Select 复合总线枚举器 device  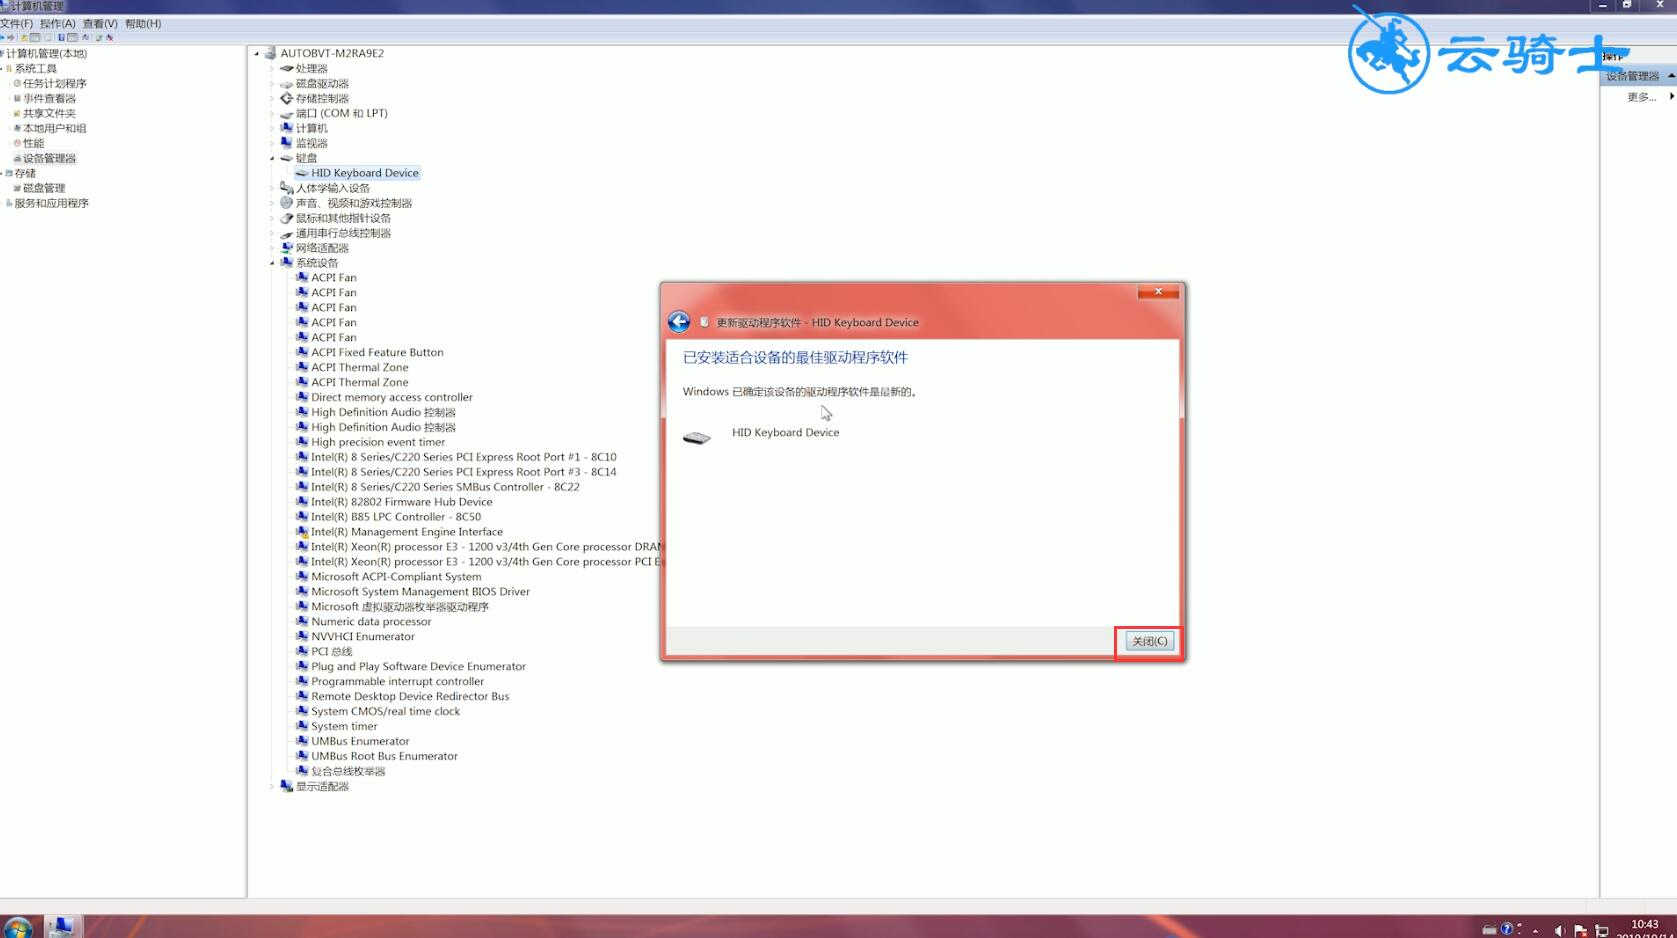tap(348, 771)
